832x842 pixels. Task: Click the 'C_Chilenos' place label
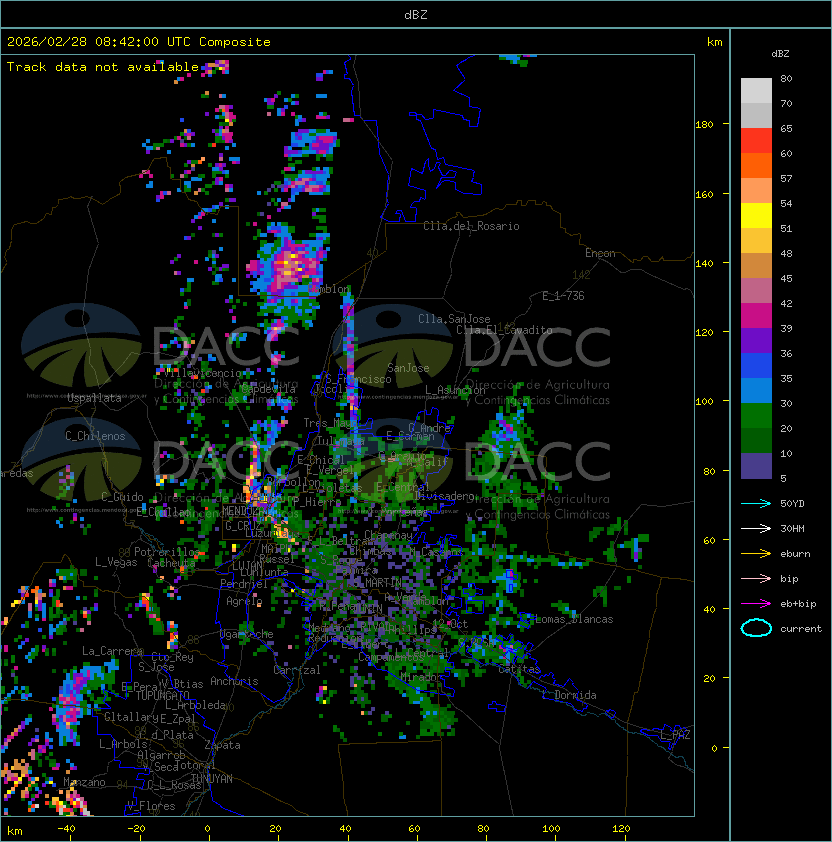click(x=95, y=436)
